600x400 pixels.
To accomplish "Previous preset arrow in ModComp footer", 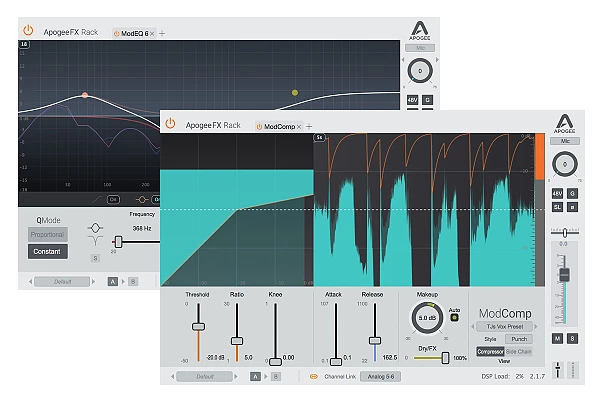I will (173, 377).
